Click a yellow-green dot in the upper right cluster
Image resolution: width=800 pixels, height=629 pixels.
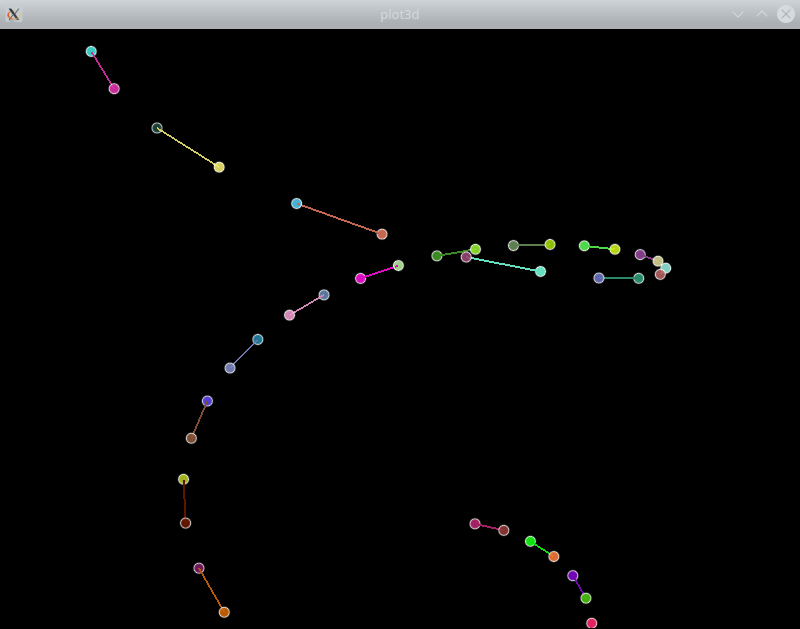click(551, 243)
